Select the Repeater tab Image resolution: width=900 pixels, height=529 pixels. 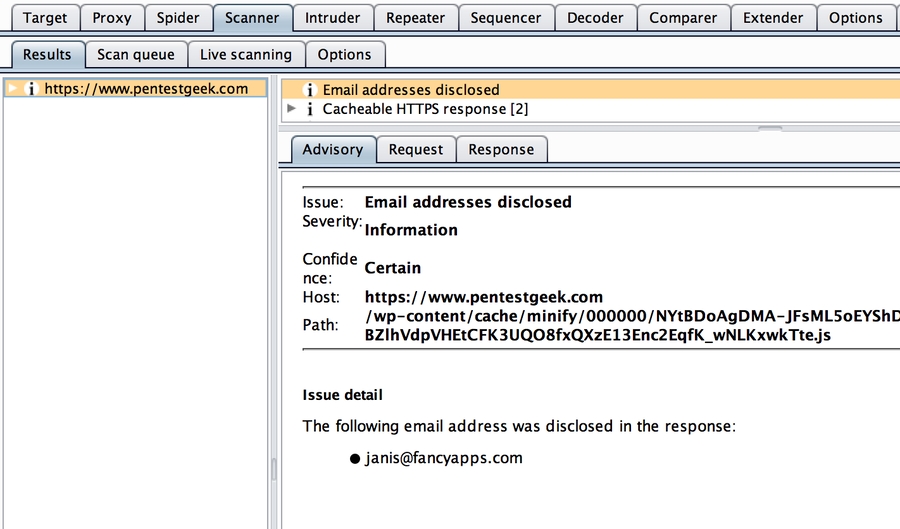416,18
